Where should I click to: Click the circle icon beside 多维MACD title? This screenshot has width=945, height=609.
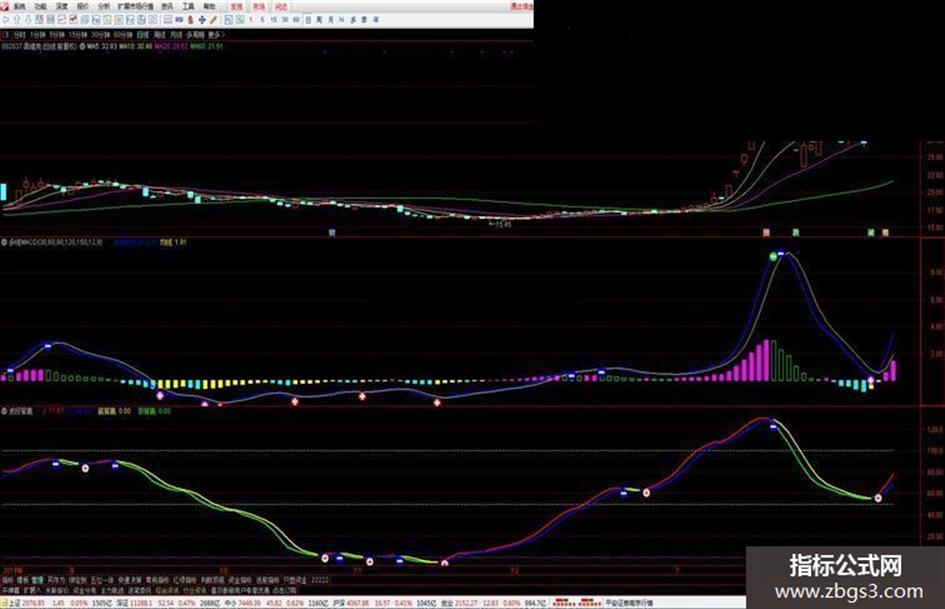click(4, 242)
